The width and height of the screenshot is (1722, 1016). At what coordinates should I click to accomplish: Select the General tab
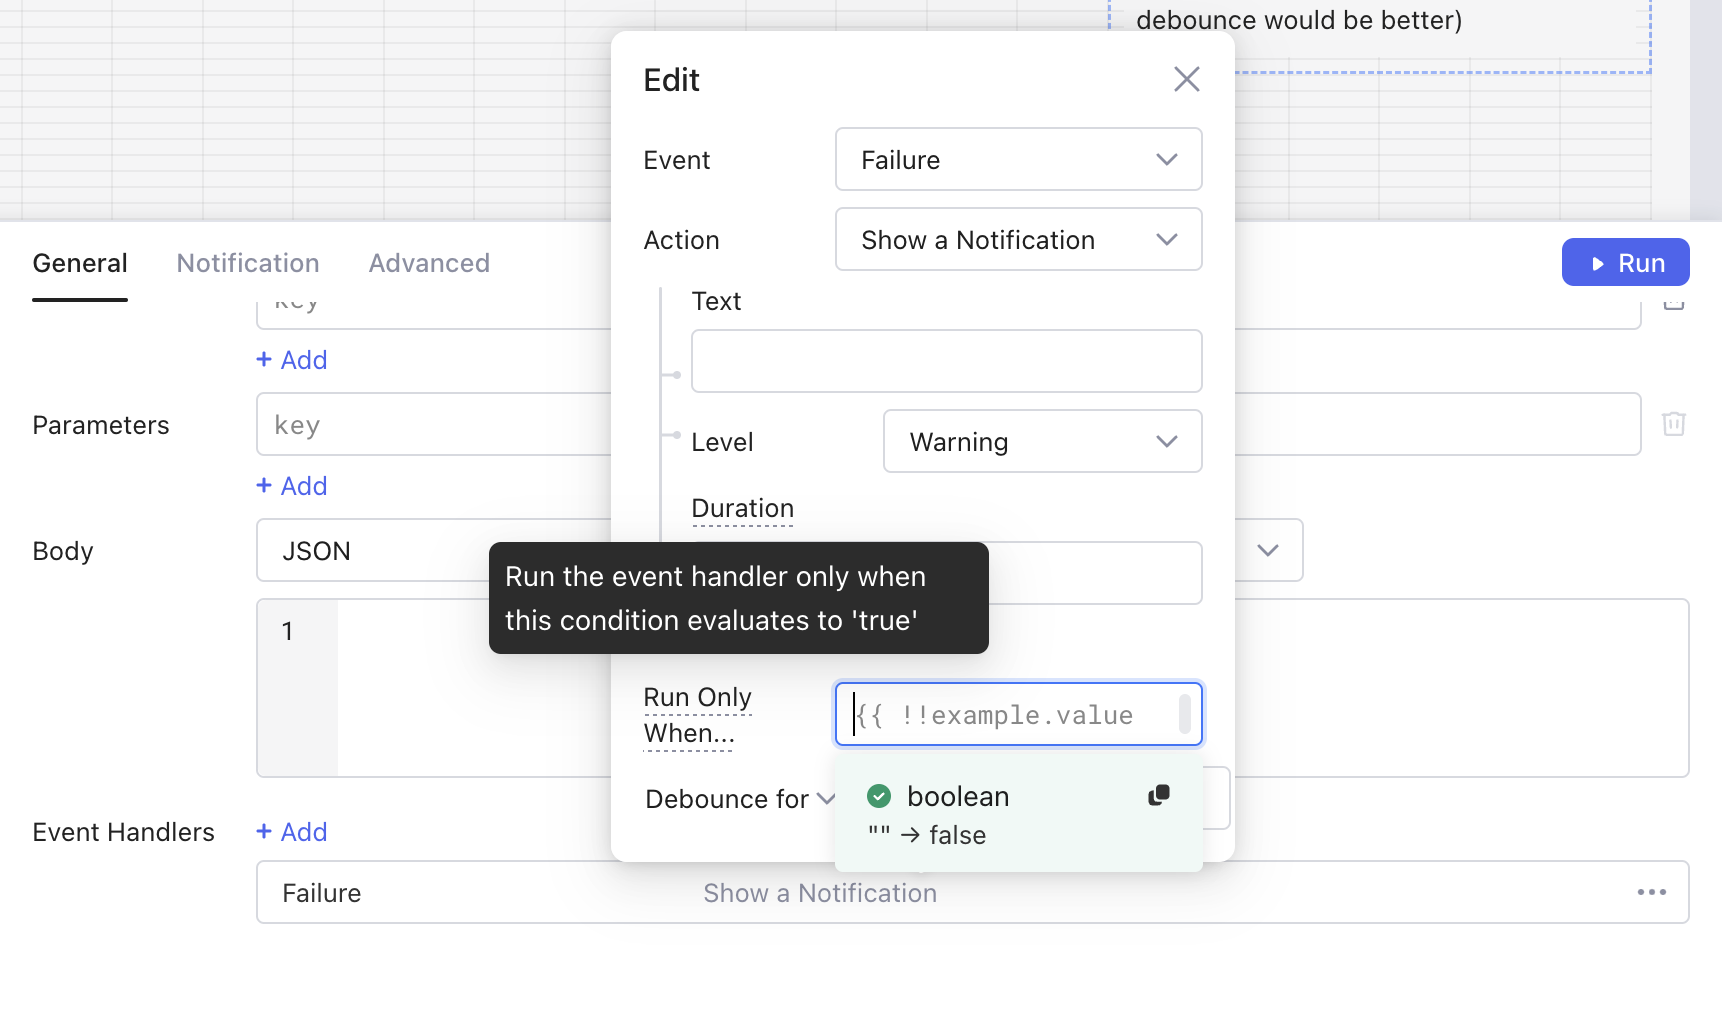tap(80, 263)
